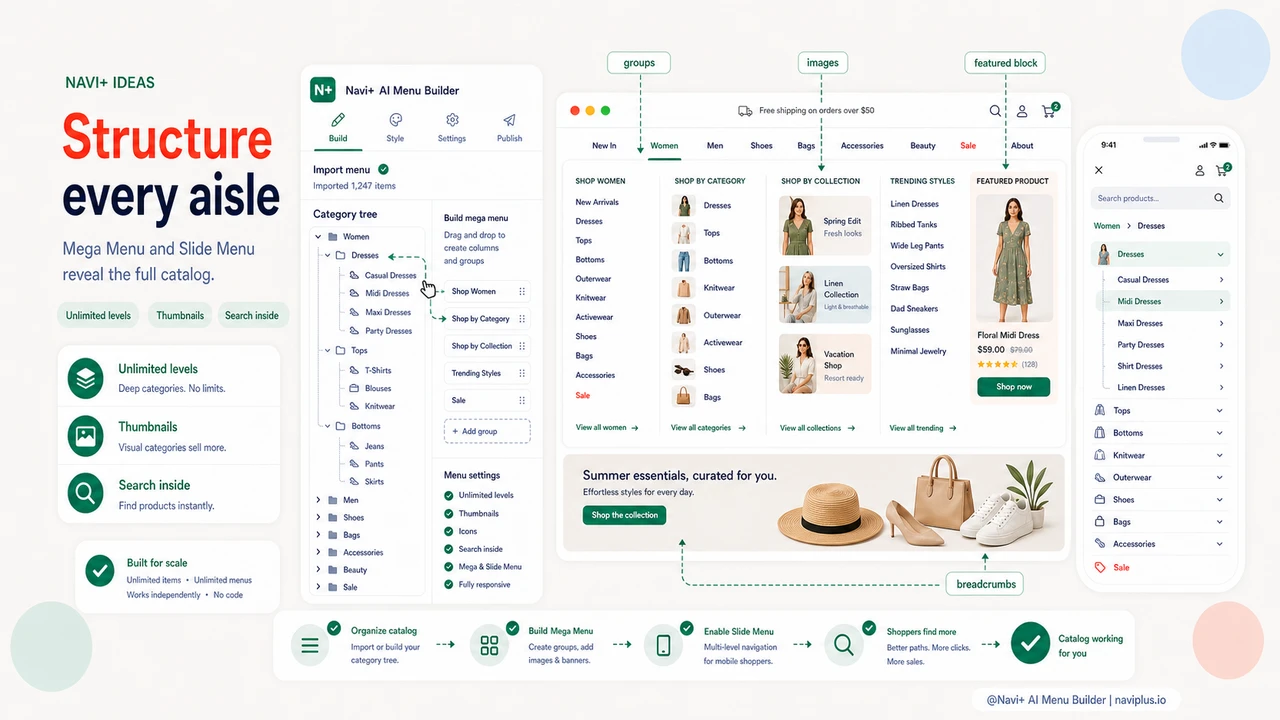This screenshot has width=1280, height=720.
Task: Toggle the Unlimited levels menu setting
Action: pos(449,495)
